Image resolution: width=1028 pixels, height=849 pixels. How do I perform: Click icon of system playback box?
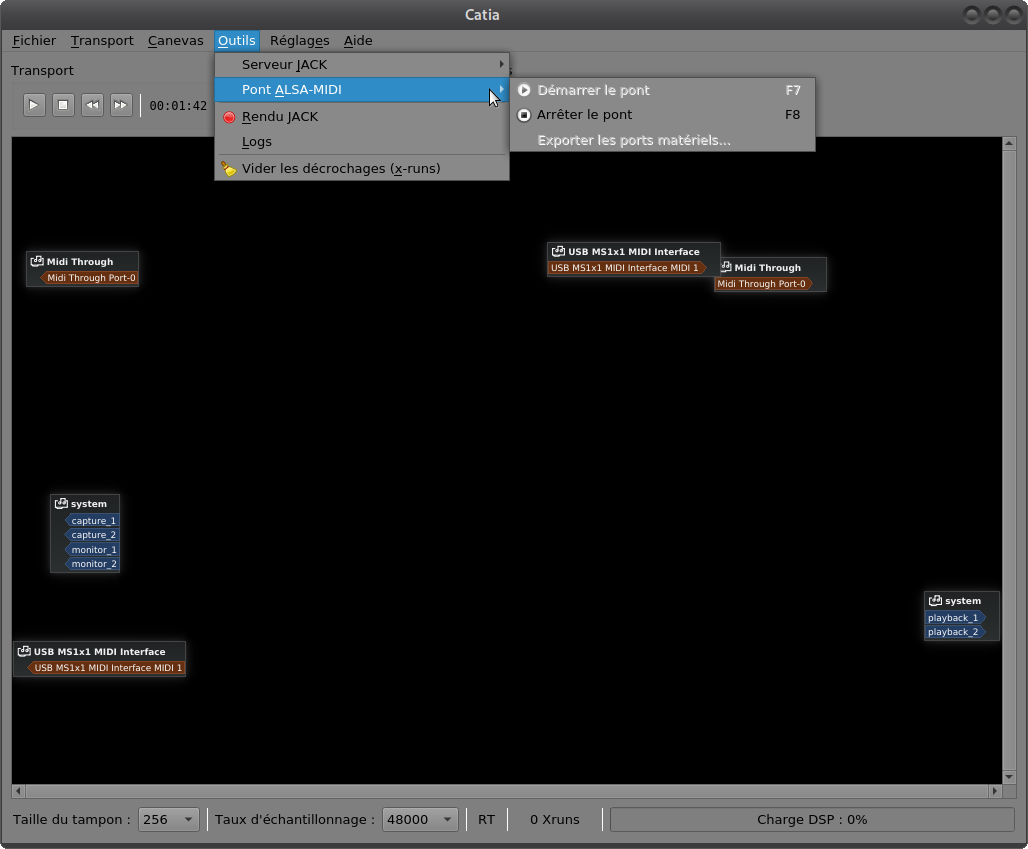pyautogui.click(x=936, y=601)
